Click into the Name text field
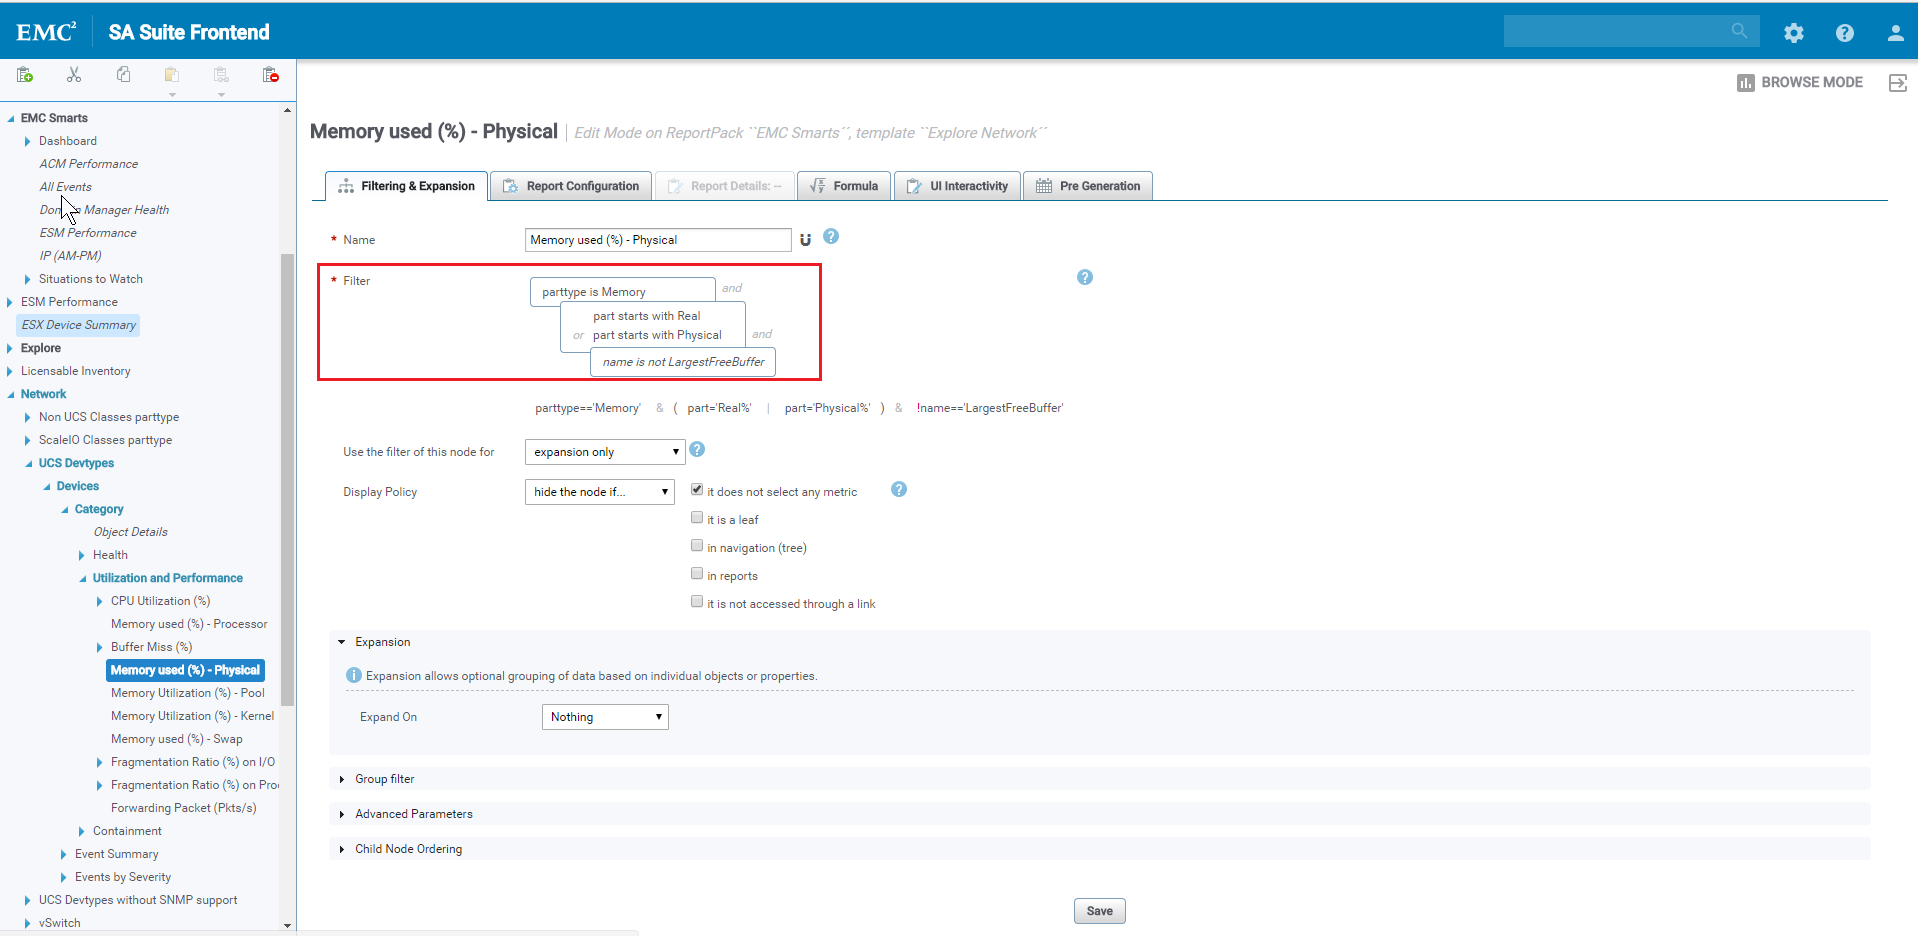1918x936 pixels. point(657,240)
